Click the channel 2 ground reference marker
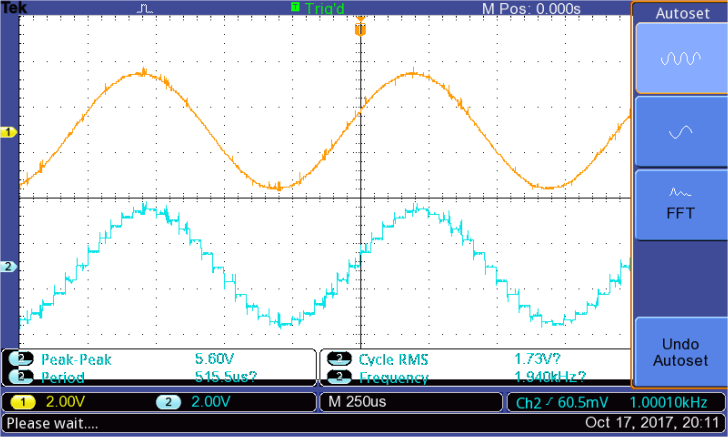Screen dimensions: 728x437 point(9,267)
